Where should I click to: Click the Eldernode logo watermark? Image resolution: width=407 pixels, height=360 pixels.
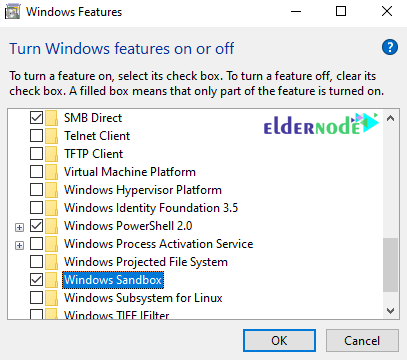point(321,124)
